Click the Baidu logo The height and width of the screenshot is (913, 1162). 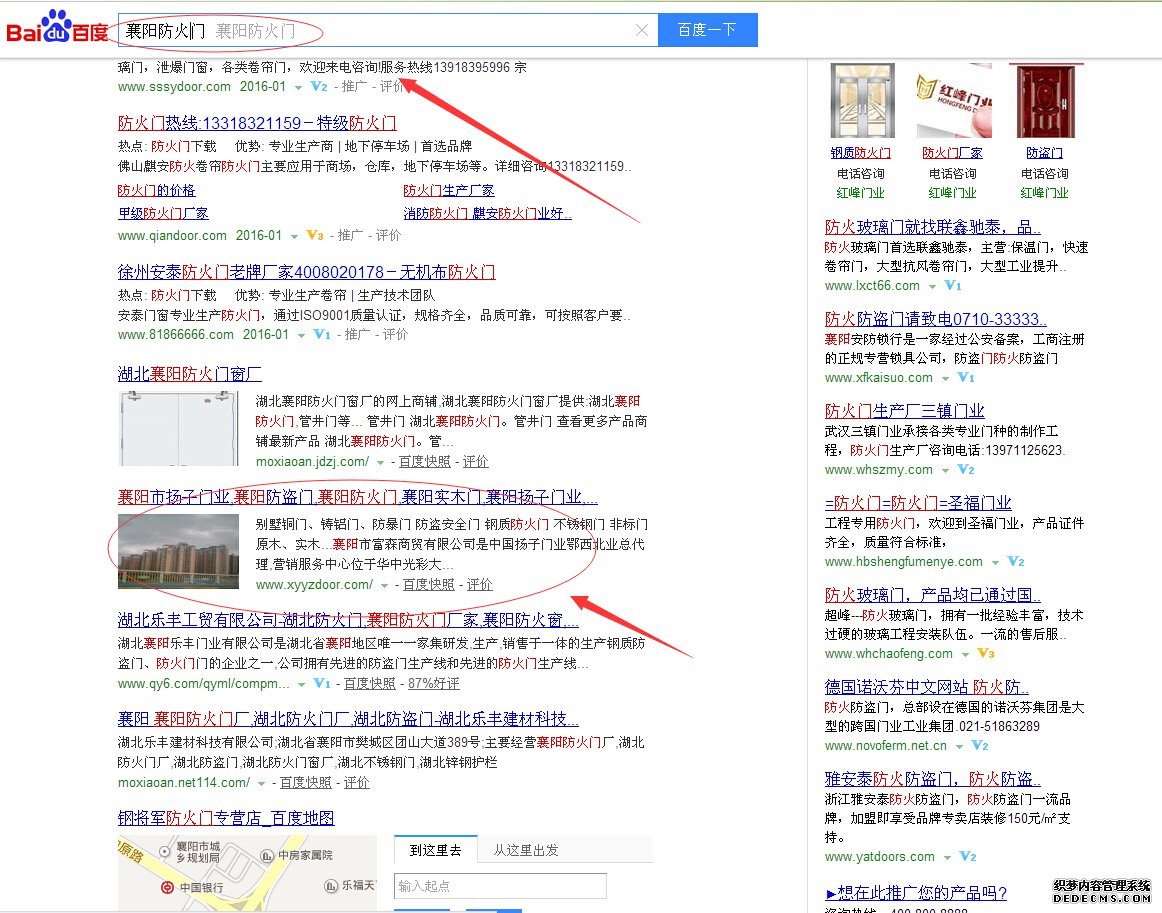pyautogui.click(x=58, y=28)
